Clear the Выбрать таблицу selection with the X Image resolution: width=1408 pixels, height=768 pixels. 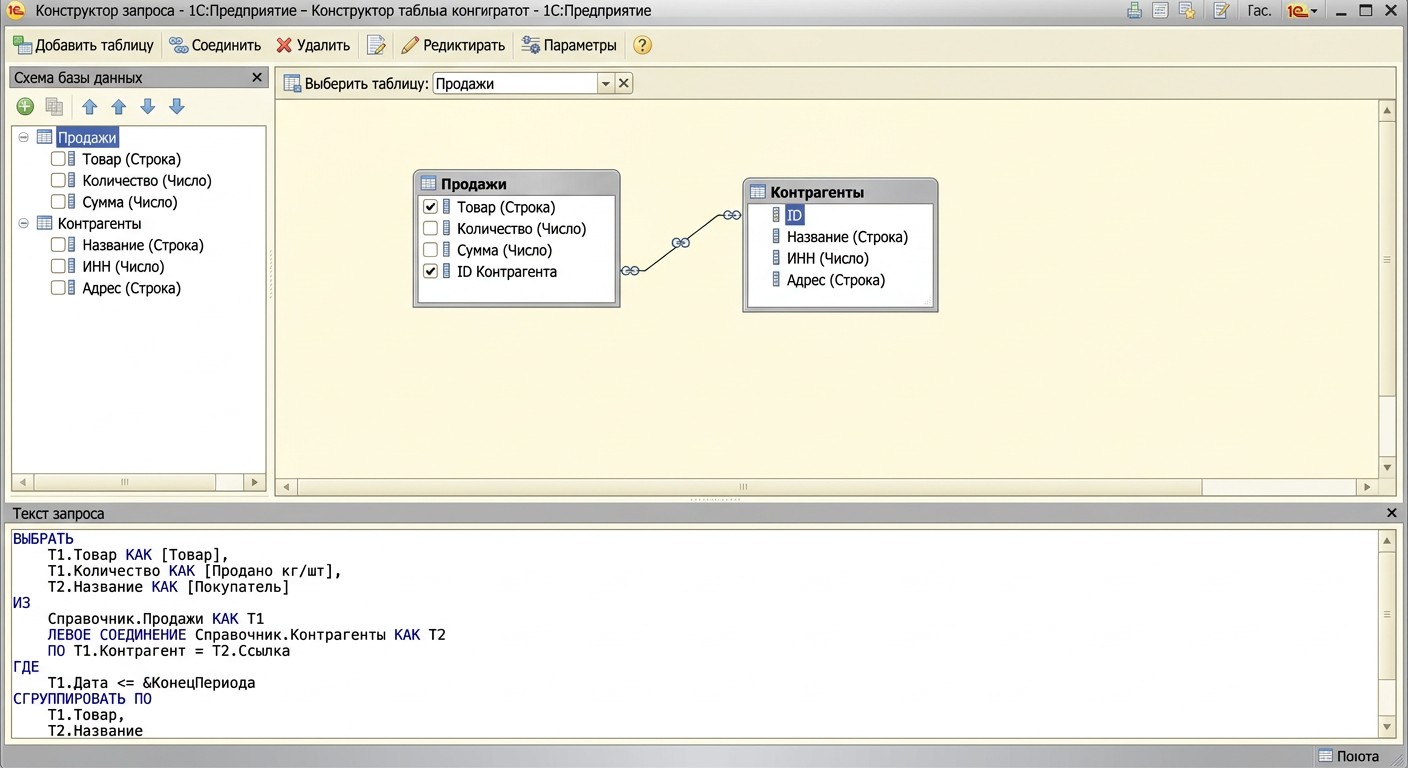click(x=624, y=84)
